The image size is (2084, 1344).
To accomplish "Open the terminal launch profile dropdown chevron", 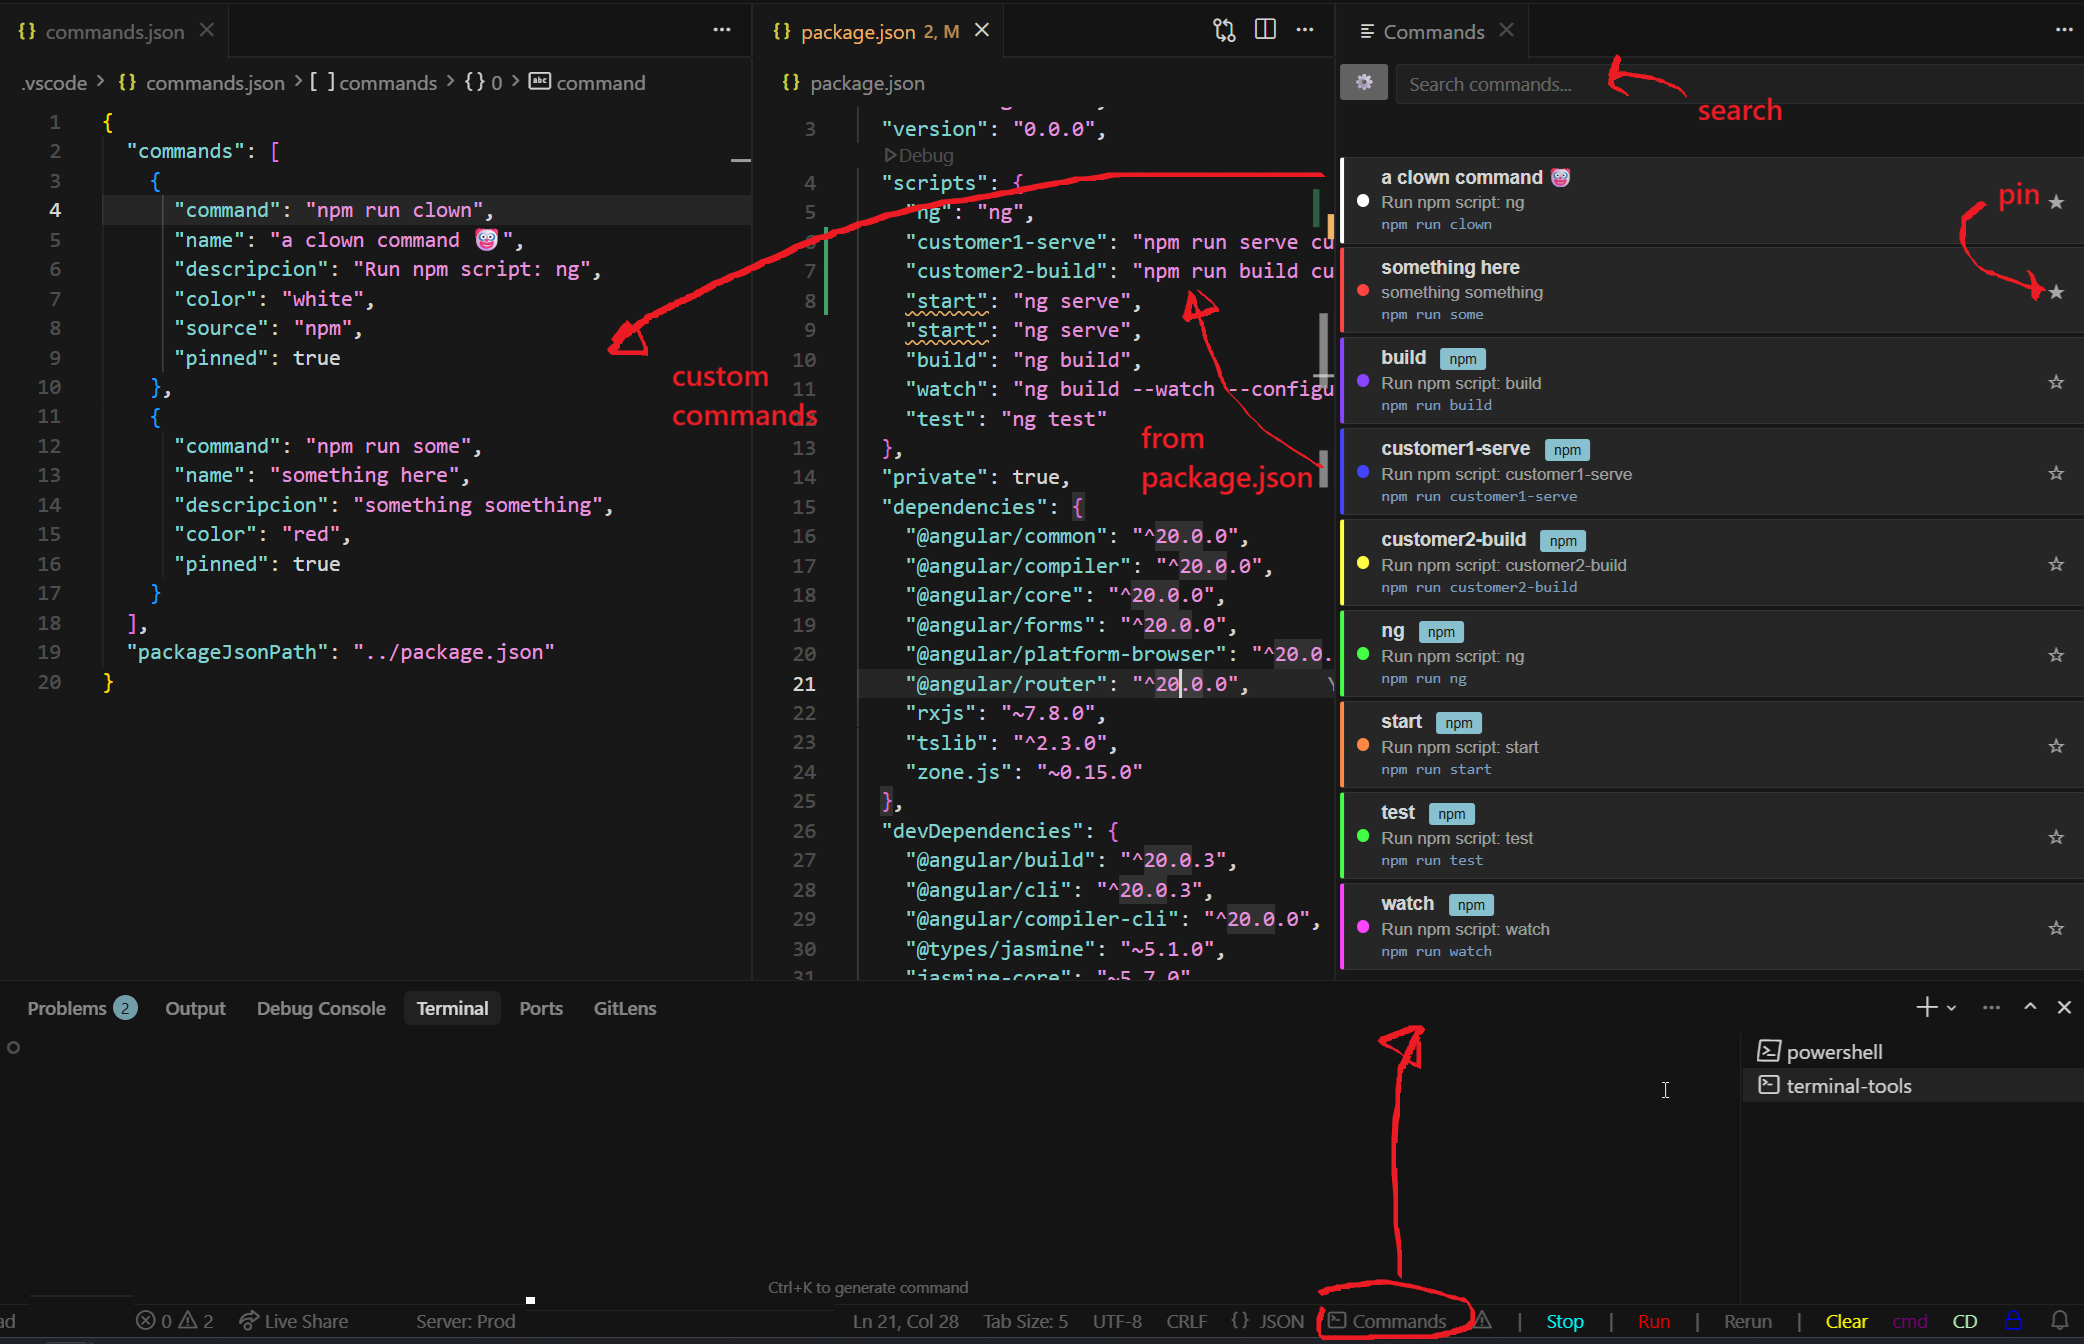I will [1949, 1006].
